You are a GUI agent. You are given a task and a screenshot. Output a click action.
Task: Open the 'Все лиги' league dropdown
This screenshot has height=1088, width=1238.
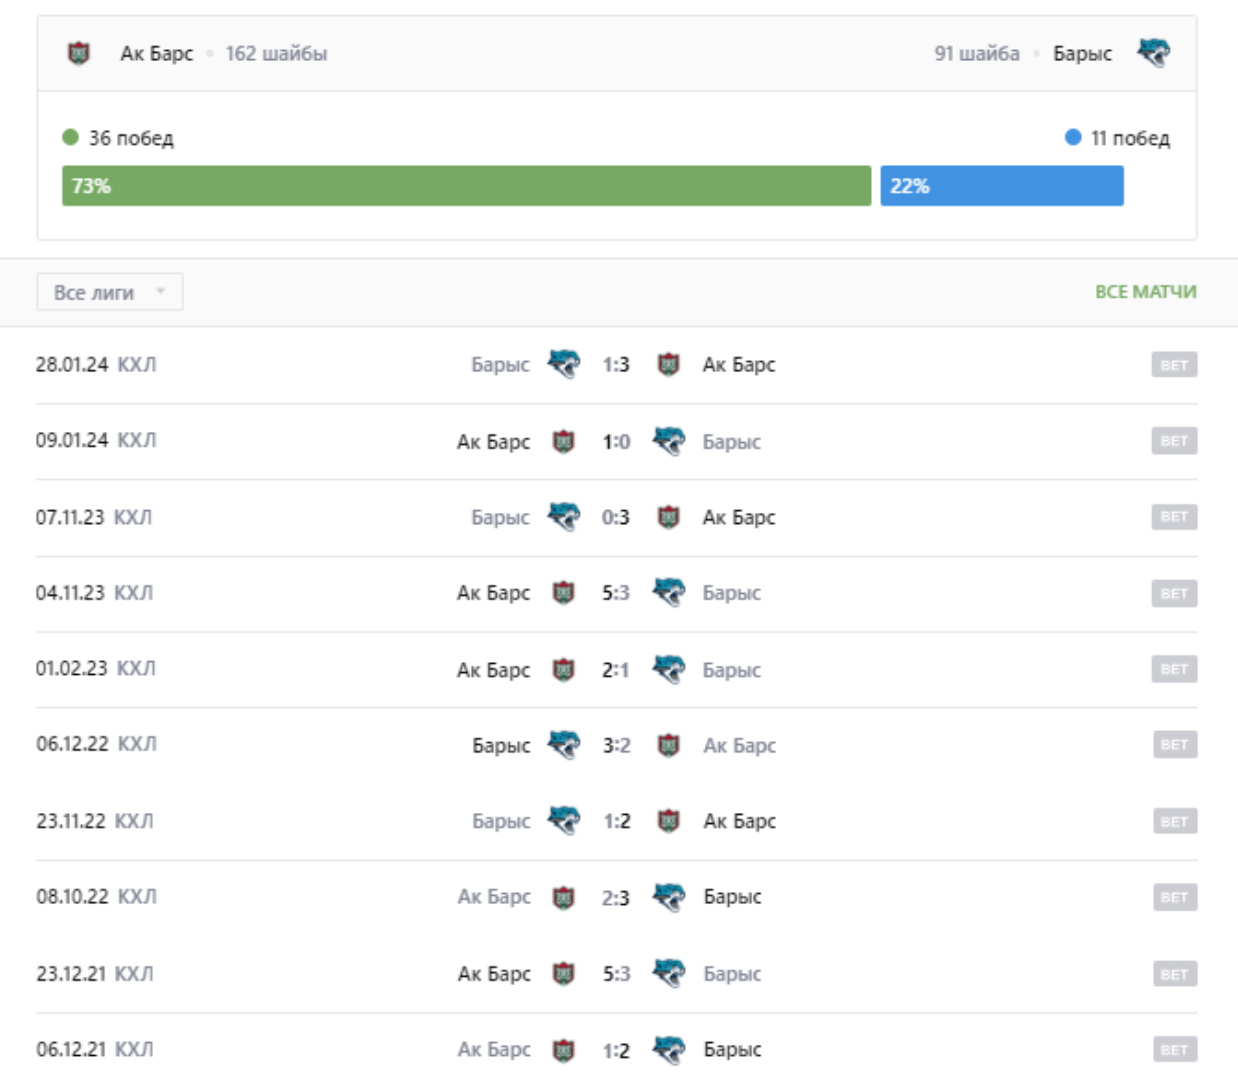(110, 292)
